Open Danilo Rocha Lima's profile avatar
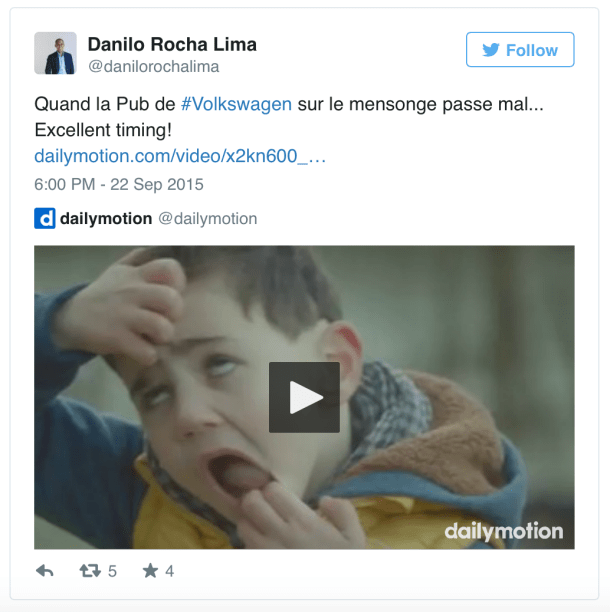 55,53
